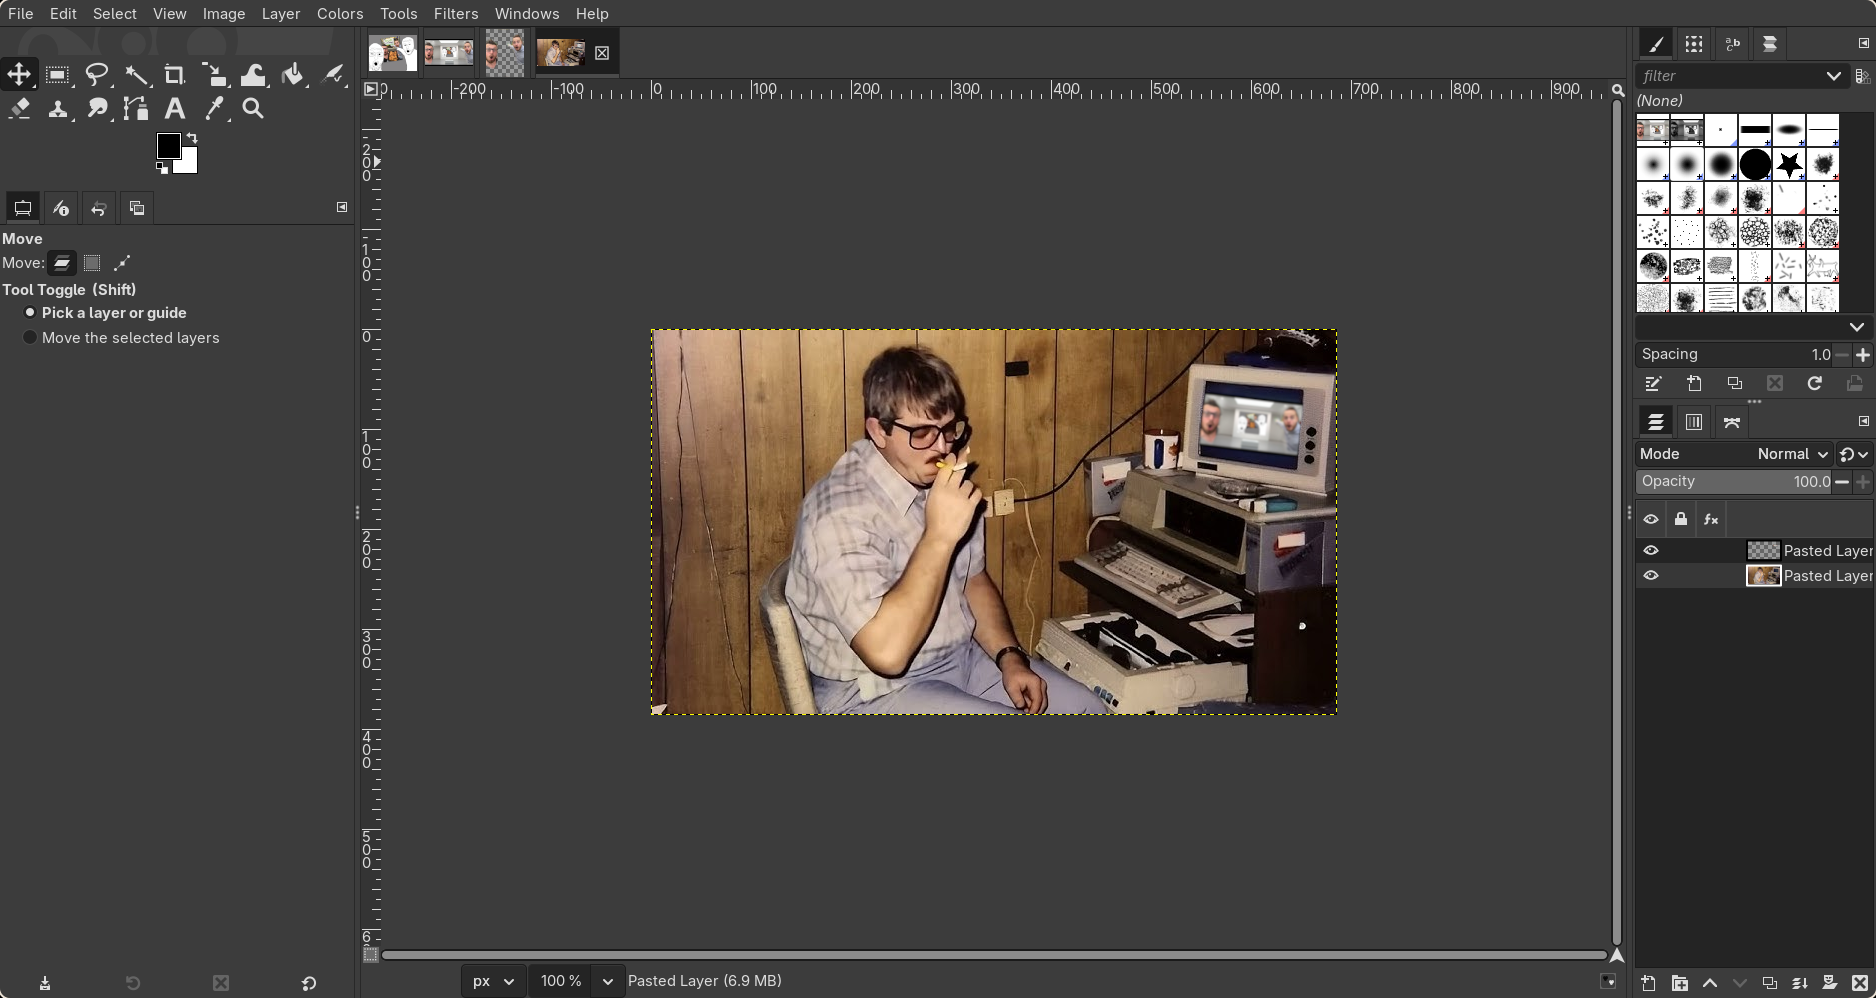Open the File menu

coord(20,13)
